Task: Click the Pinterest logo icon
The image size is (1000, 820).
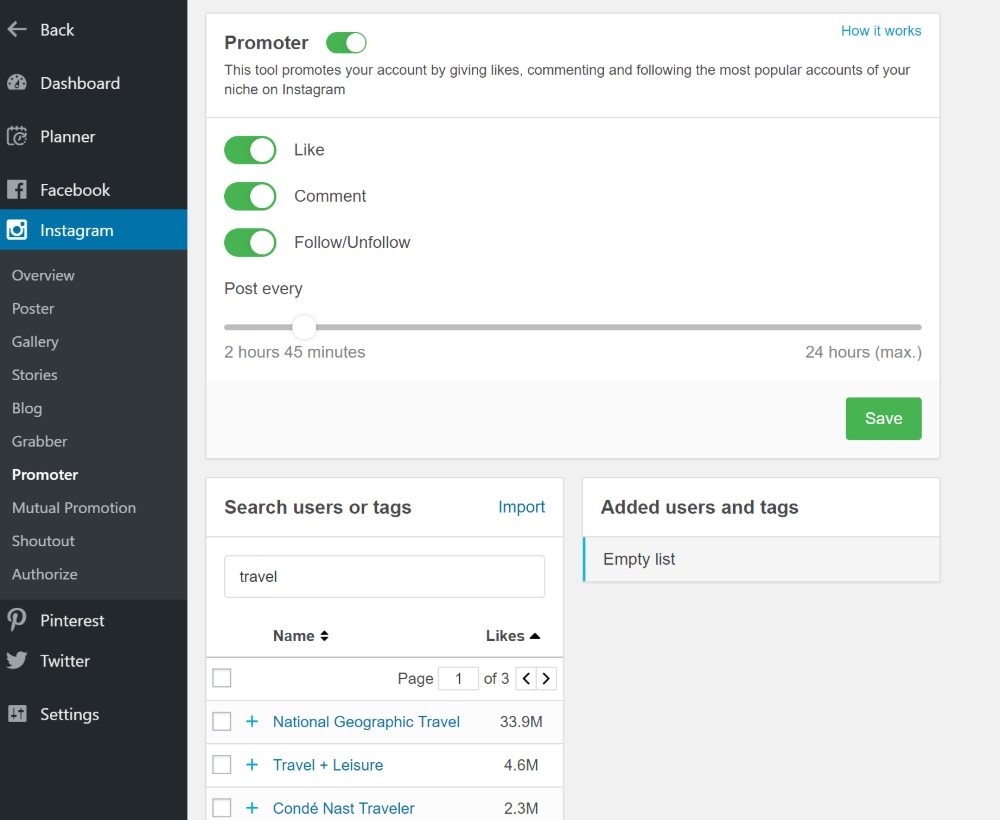Action: click(17, 620)
